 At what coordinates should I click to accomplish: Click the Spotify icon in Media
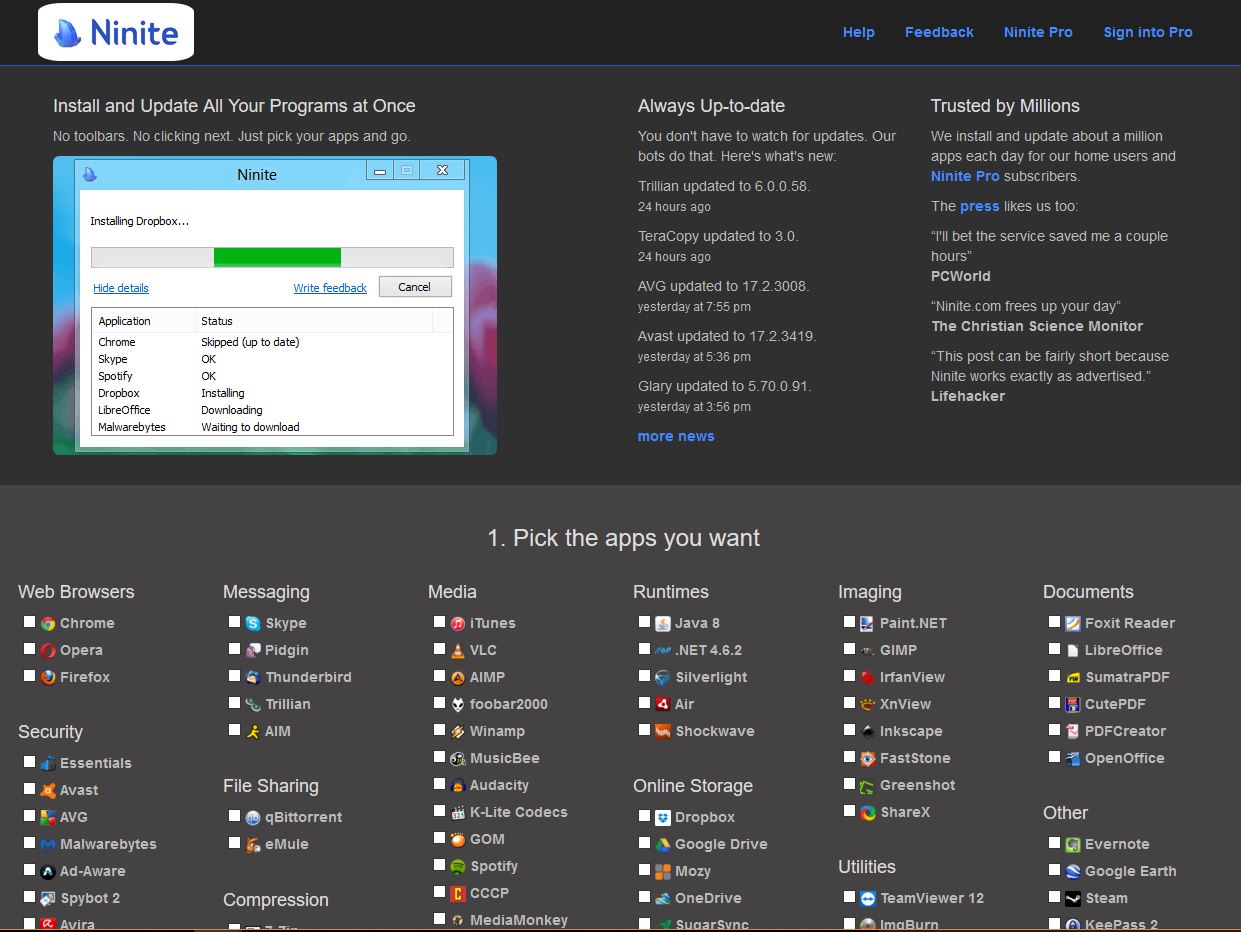click(x=458, y=866)
